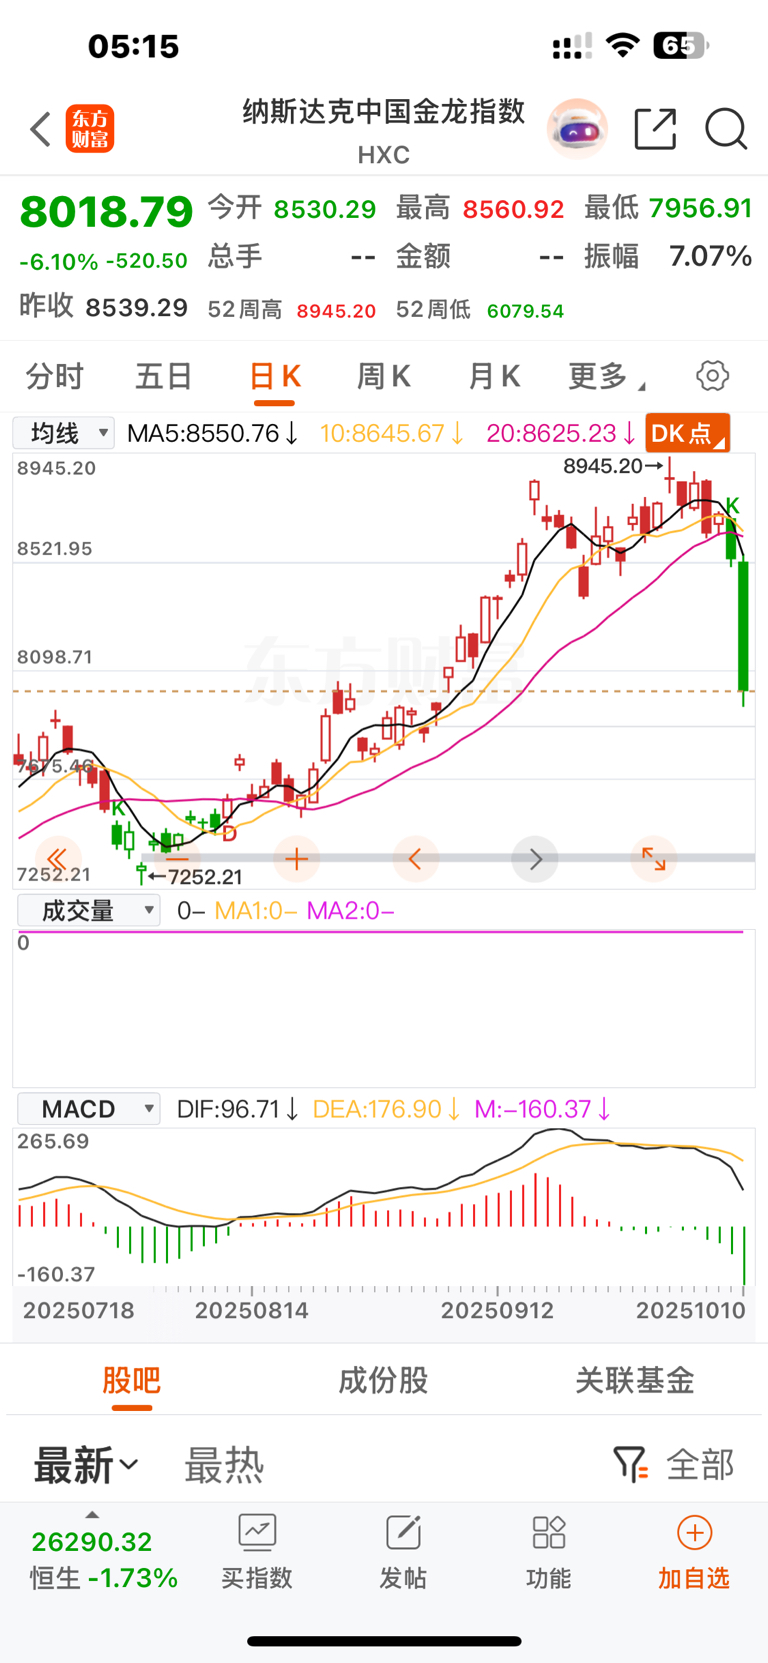Tap the 05:15 status bar clock
The width and height of the screenshot is (768, 1663).
coord(133,46)
